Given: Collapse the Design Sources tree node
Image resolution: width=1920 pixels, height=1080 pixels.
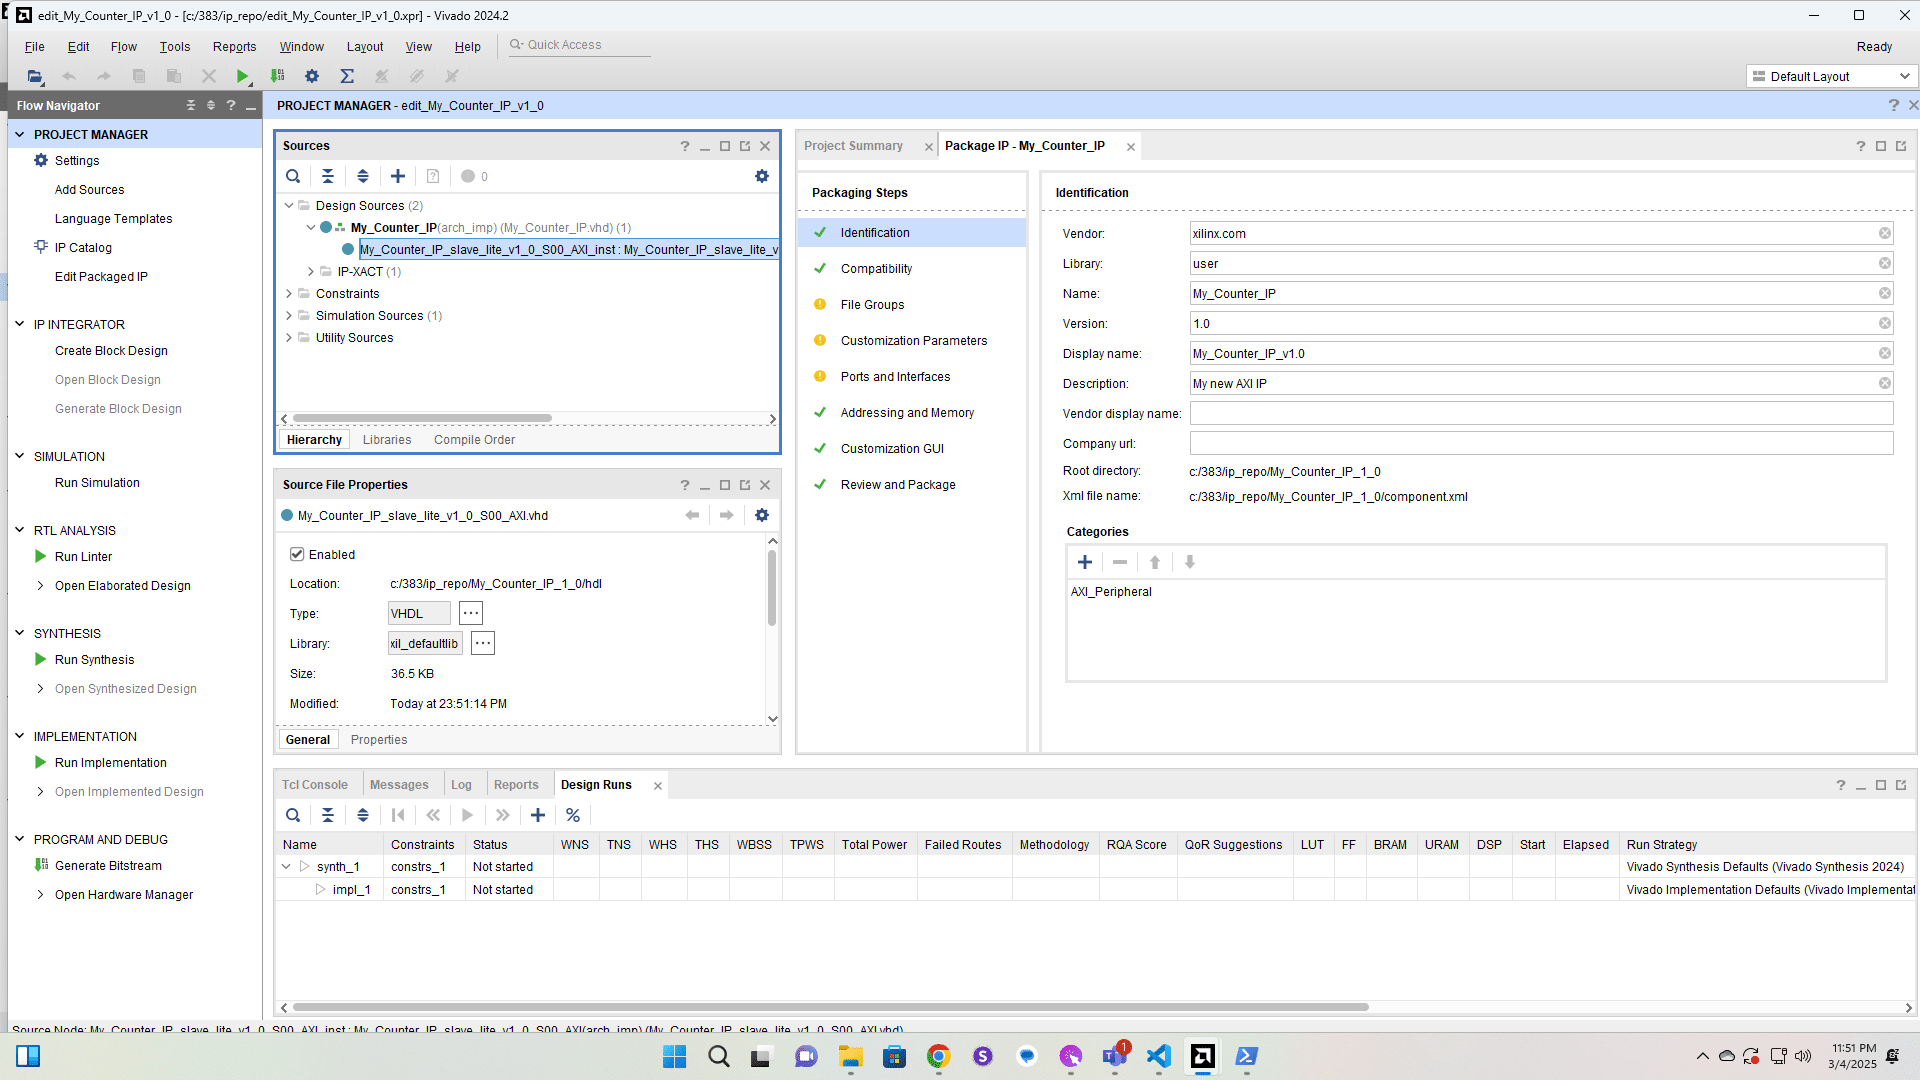Looking at the screenshot, I should 289,205.
